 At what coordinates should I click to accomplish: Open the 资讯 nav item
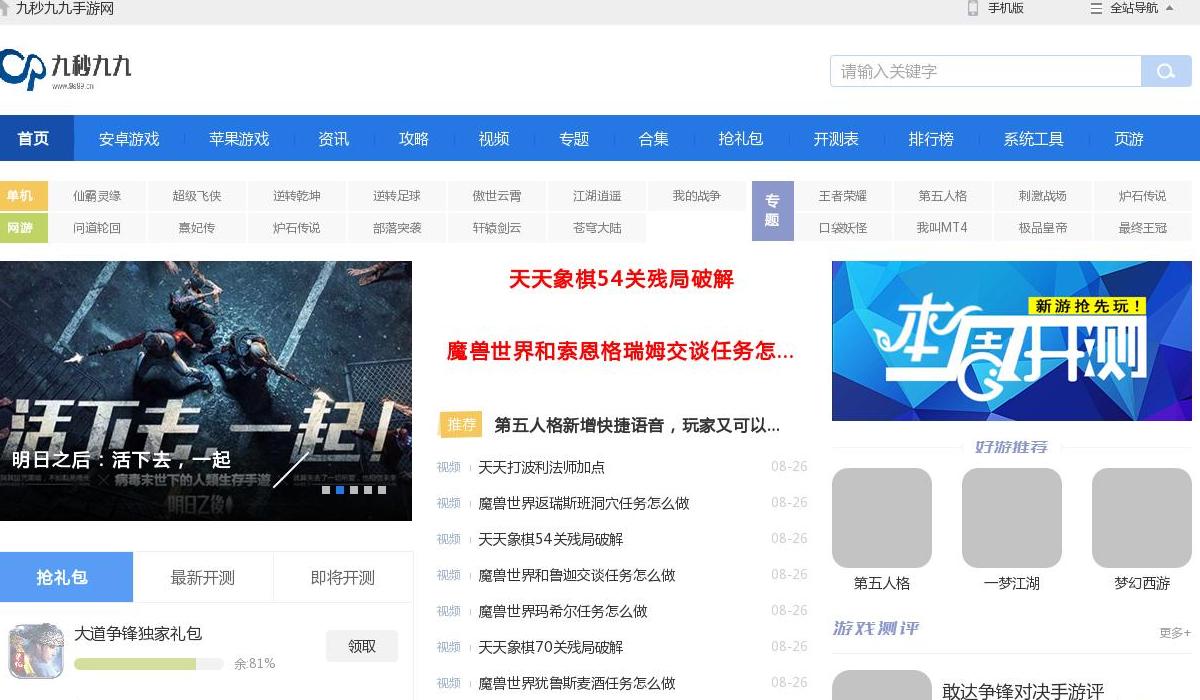(334, 139)
